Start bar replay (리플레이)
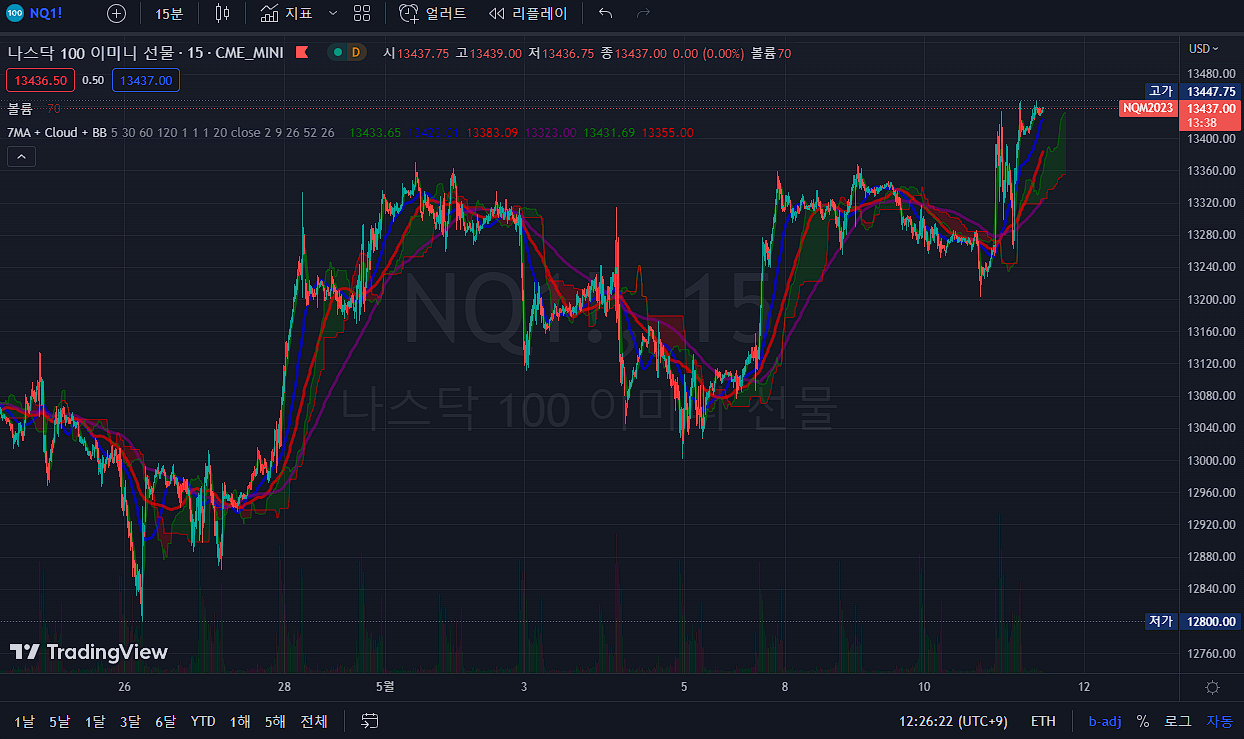The width and height of the screenshot is (1244, 739). coord(528,13)
